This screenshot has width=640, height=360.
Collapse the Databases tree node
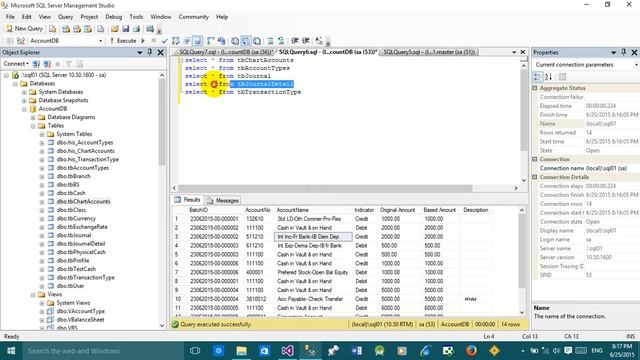15,84
